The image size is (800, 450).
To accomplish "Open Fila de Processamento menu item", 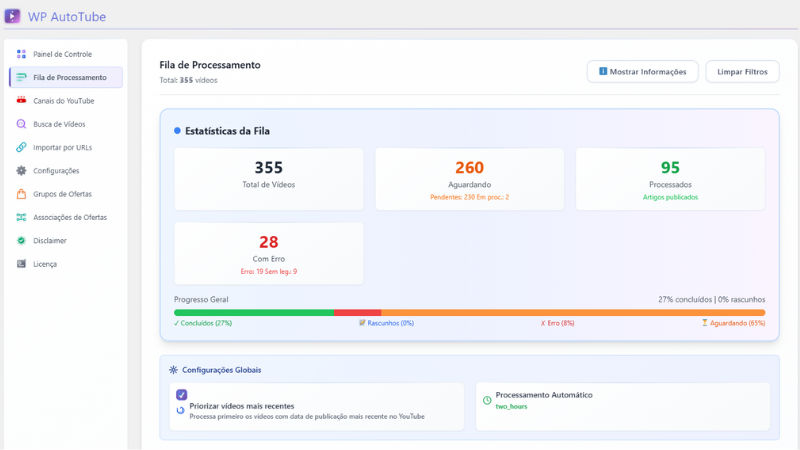I will coord(66,78).
